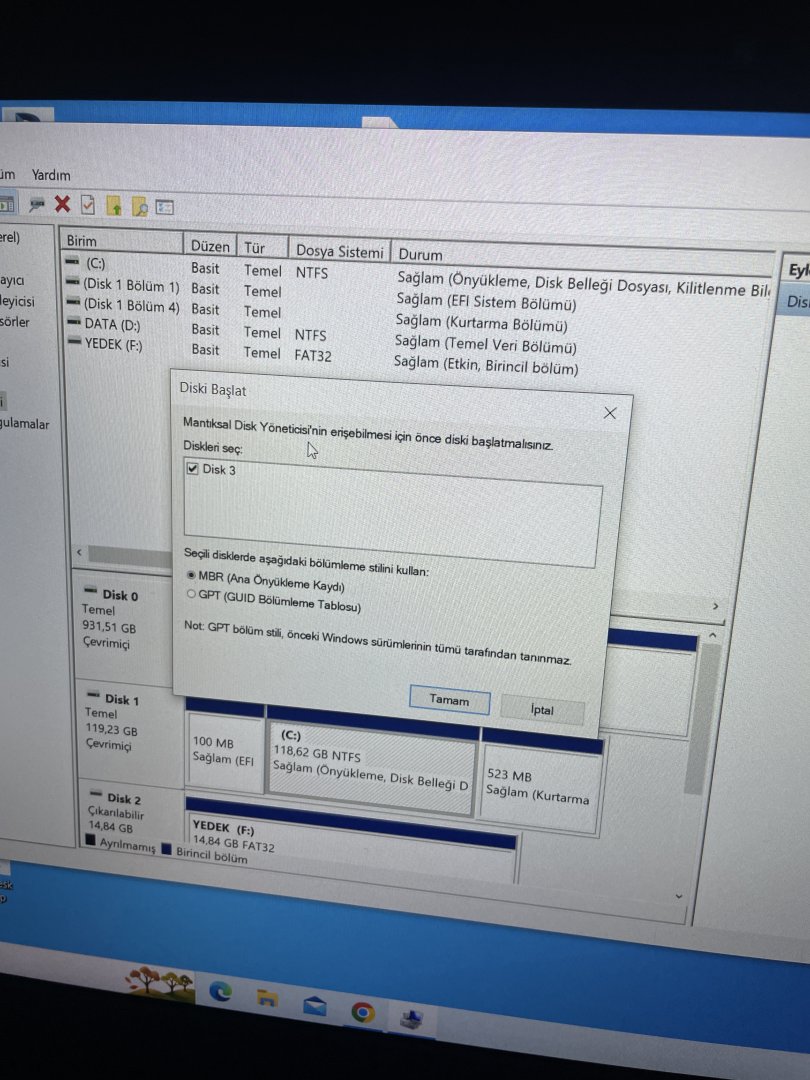This screenshot has width=810, height=1080.
Task: Select the (Disk 1 Bölüm 4) volume row
Action: 131,304
